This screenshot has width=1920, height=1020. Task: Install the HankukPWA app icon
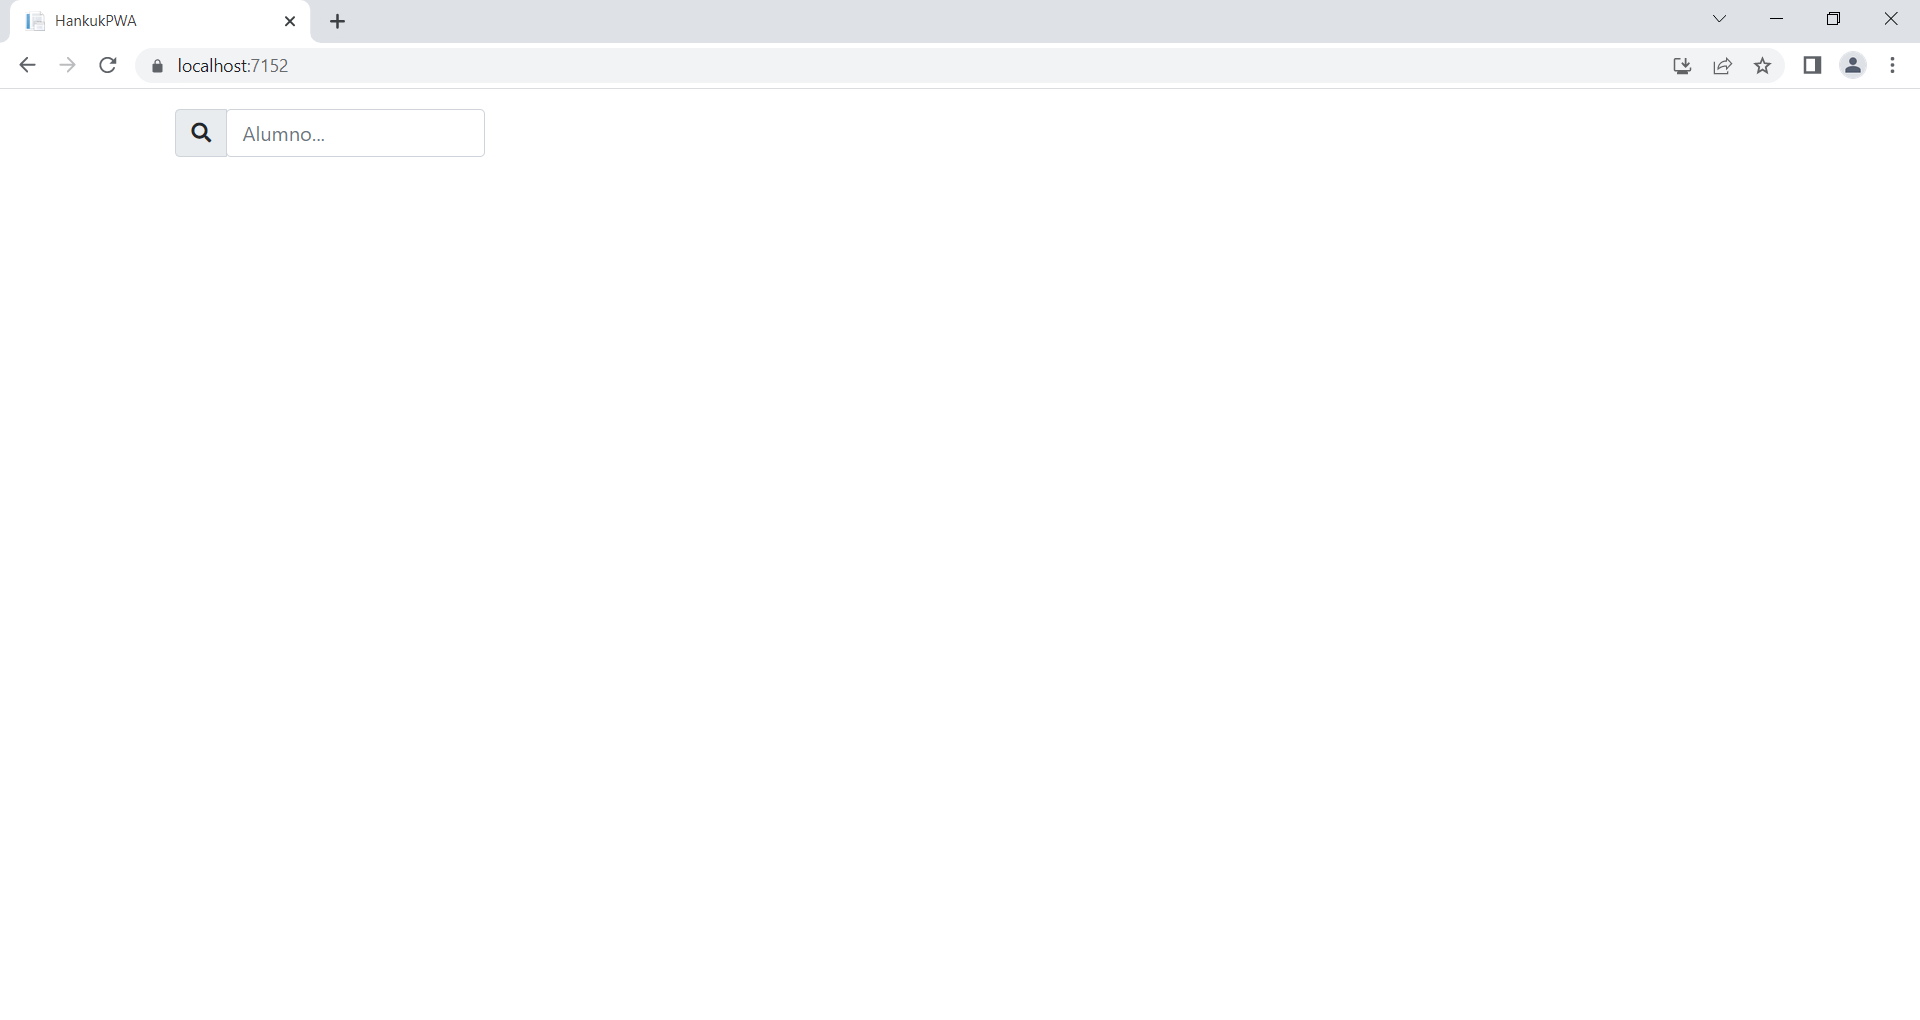click(1682, 66)
